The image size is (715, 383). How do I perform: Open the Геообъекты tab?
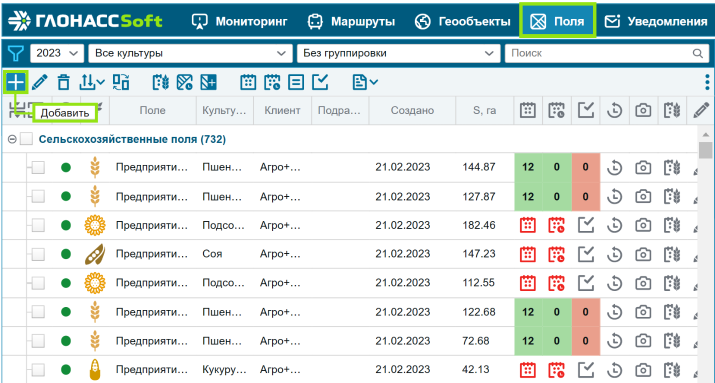[463, 21]
